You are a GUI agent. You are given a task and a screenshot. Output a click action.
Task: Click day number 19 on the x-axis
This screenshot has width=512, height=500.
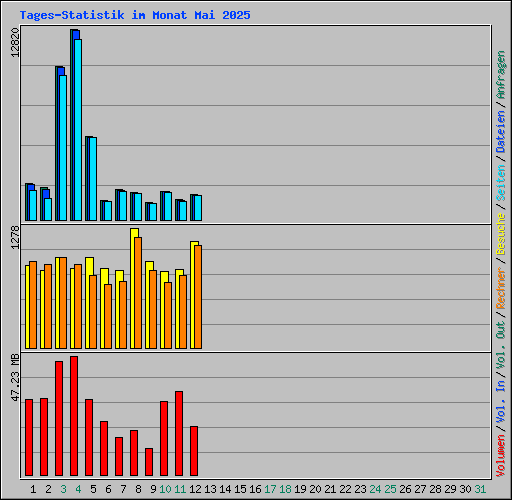[300, 489]
